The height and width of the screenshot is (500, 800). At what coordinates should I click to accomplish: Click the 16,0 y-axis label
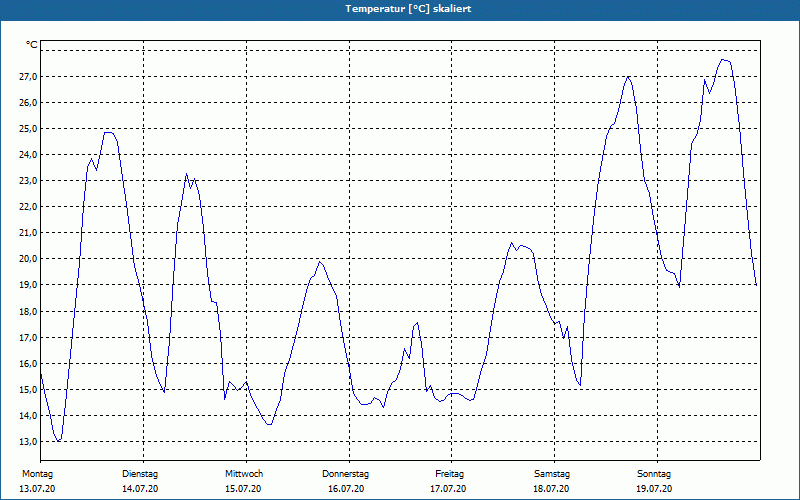click(x=28, y=363)
